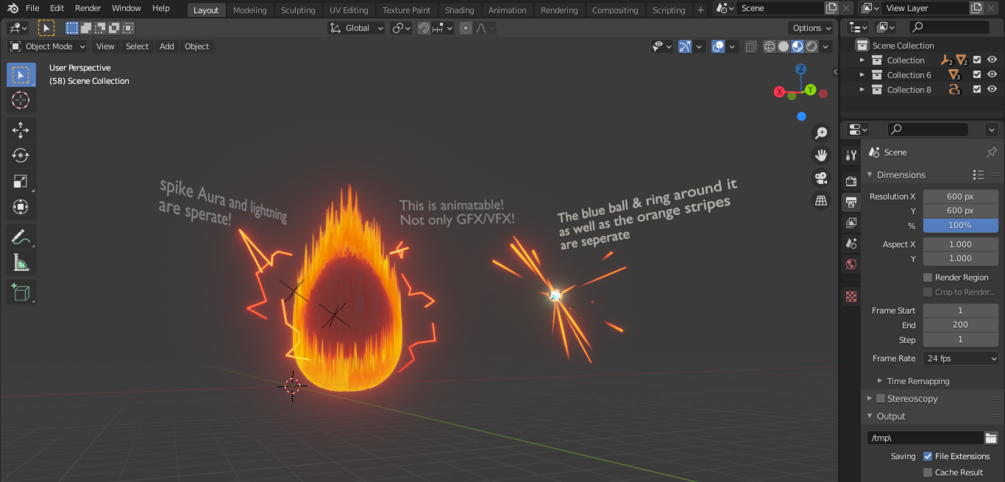Toggle the File Extensions checkbox
The height and width of the screenshot is (482, 1005).
click(927, 456)
